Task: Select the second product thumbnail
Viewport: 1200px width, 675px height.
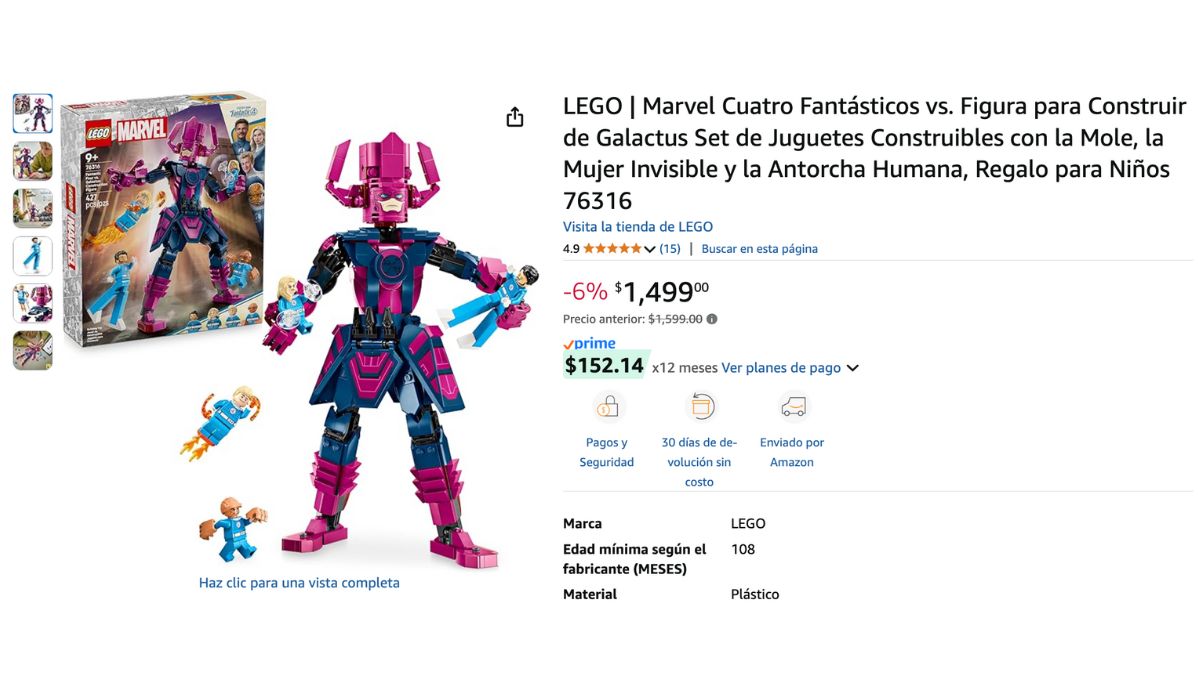Action: (33, 161)
